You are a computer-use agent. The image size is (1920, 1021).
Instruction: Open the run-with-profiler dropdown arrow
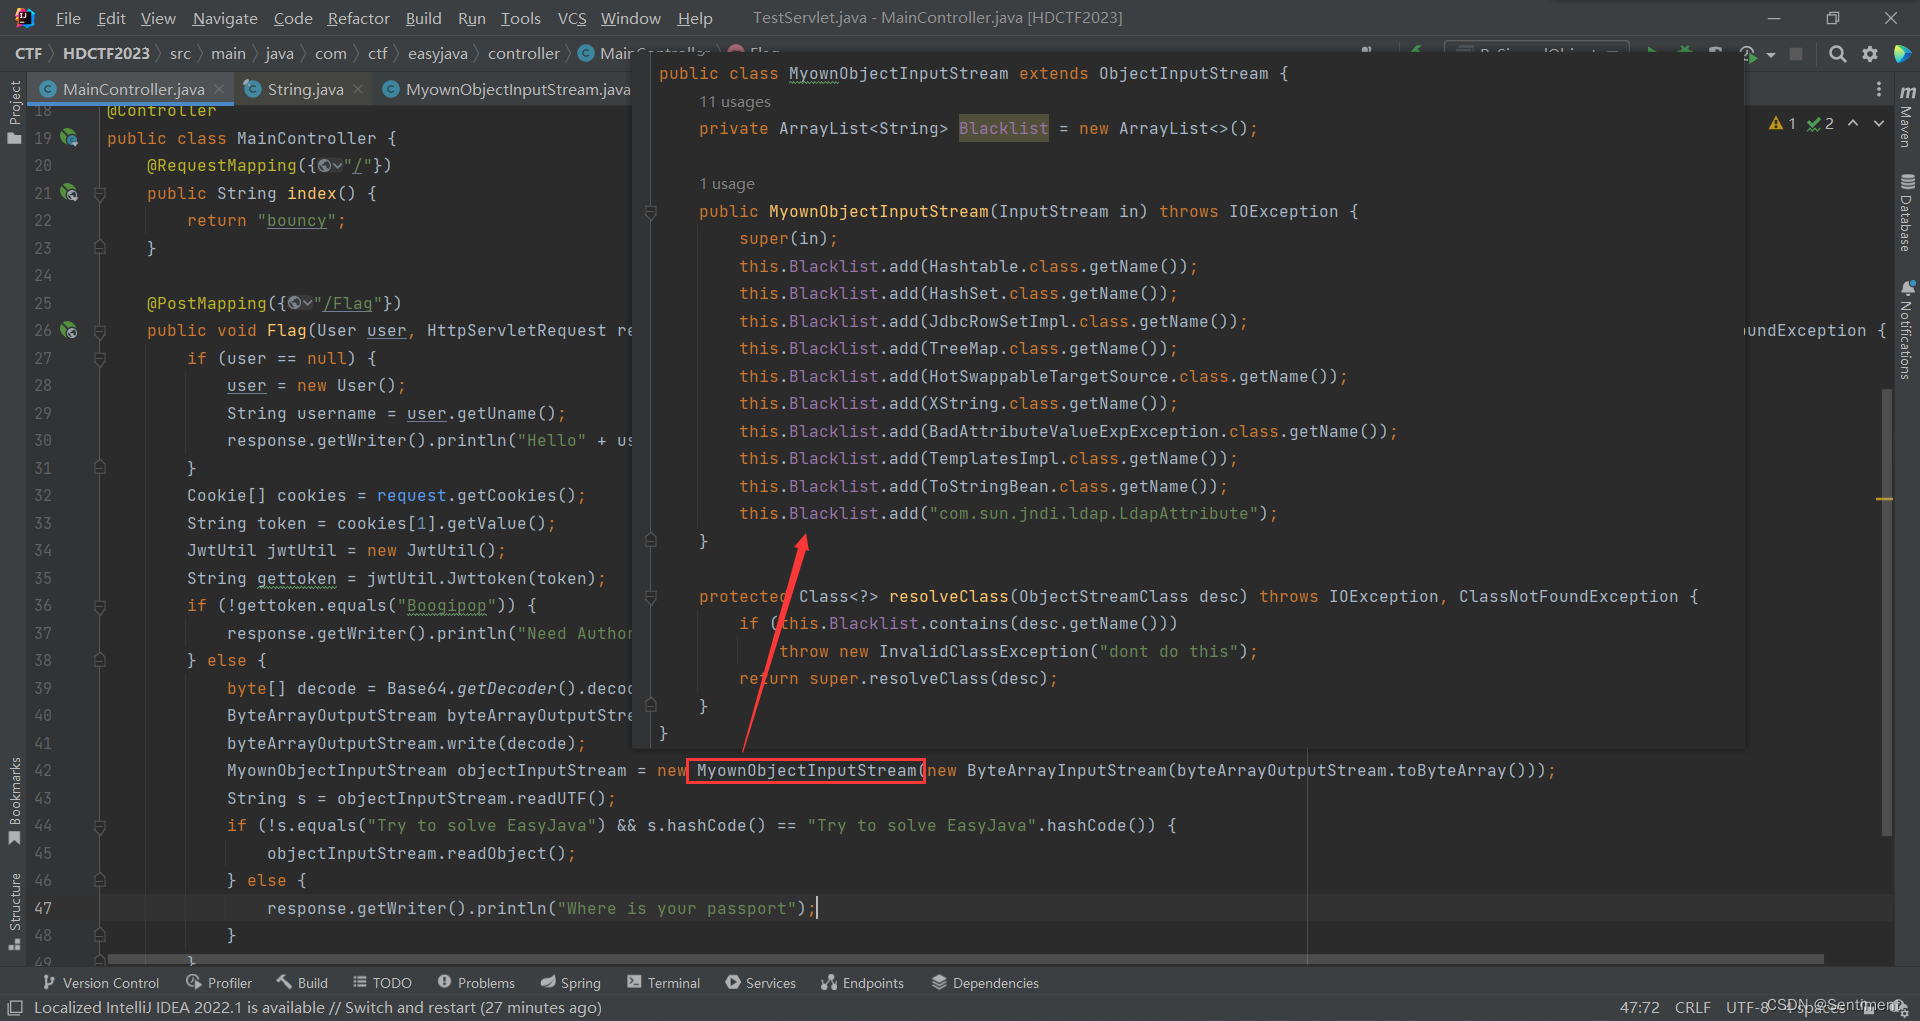coord(1771,54)
